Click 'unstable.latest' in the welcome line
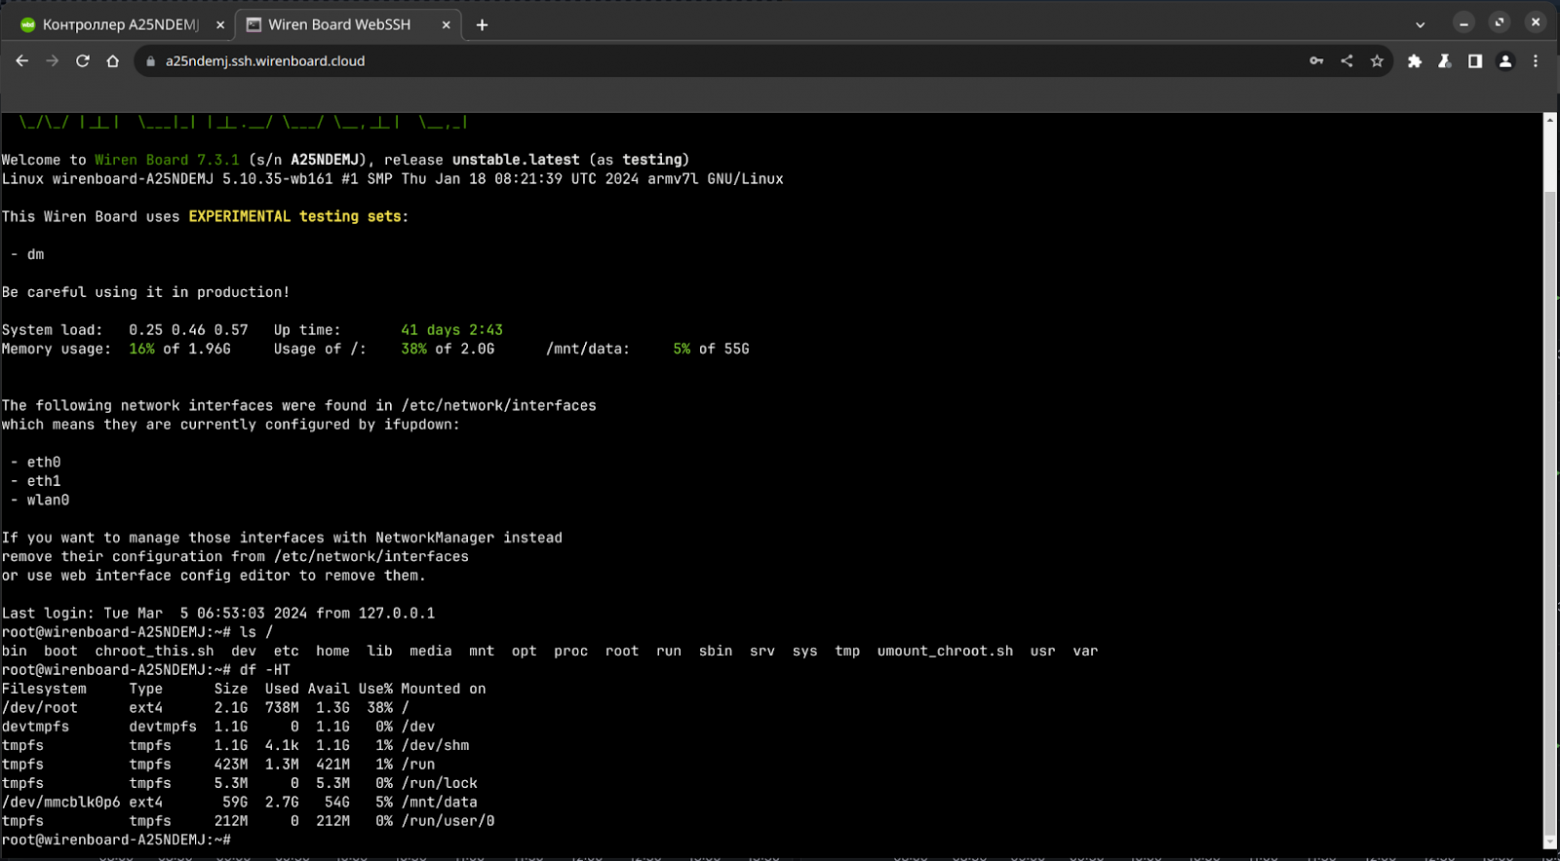 (515, 160)
